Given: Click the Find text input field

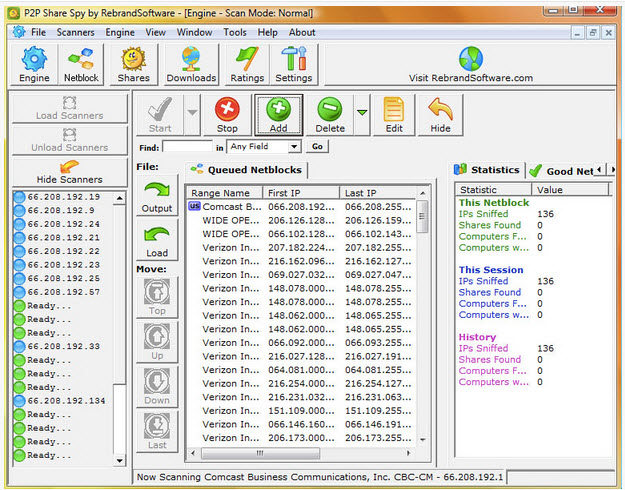Looking at the screenshot, I should tap(187, 147).
